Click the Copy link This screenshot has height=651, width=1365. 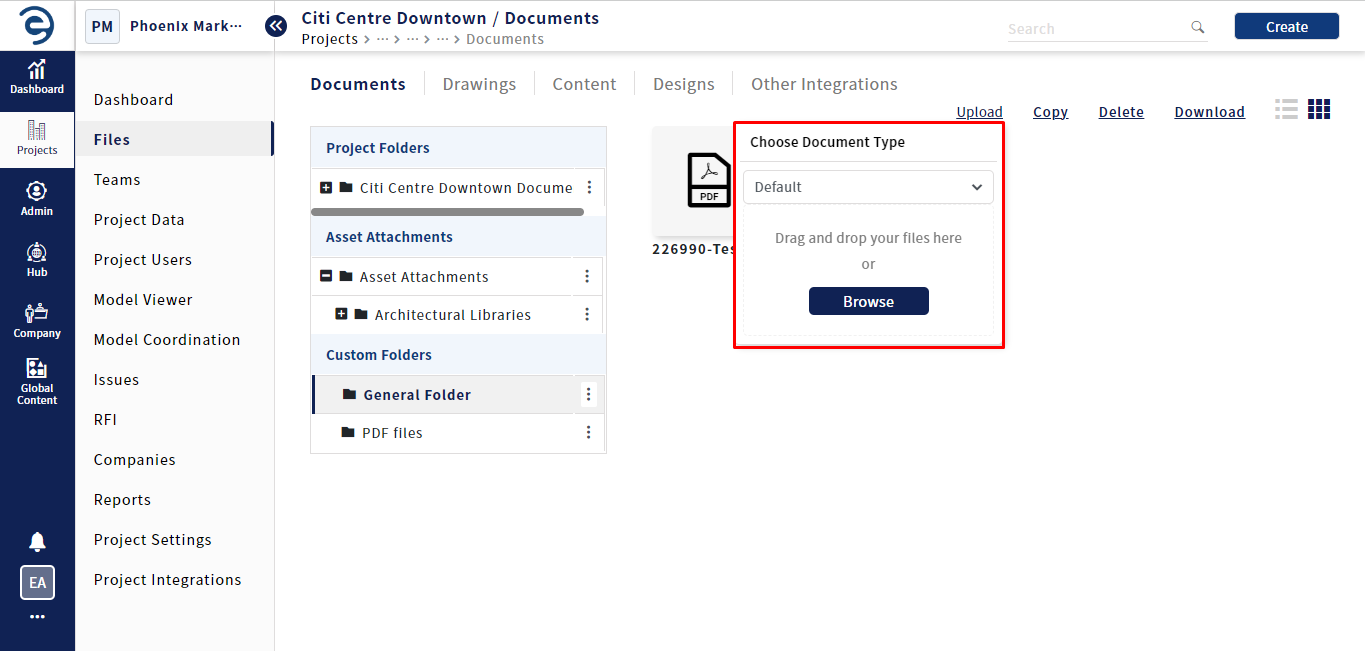1050,112
